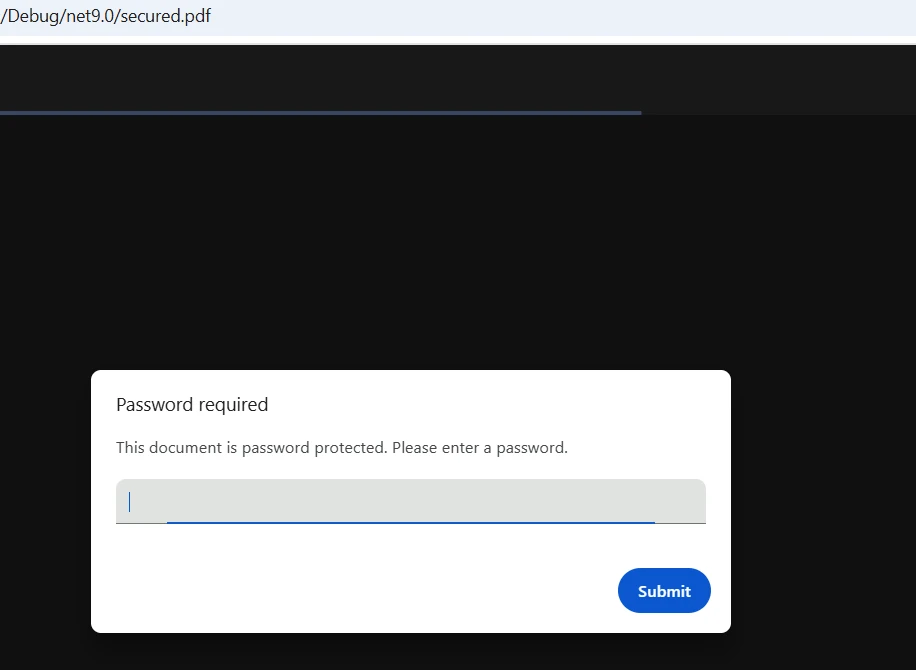
Task: Click the filled part of the loading bar
Action: (x=320, y=113)
